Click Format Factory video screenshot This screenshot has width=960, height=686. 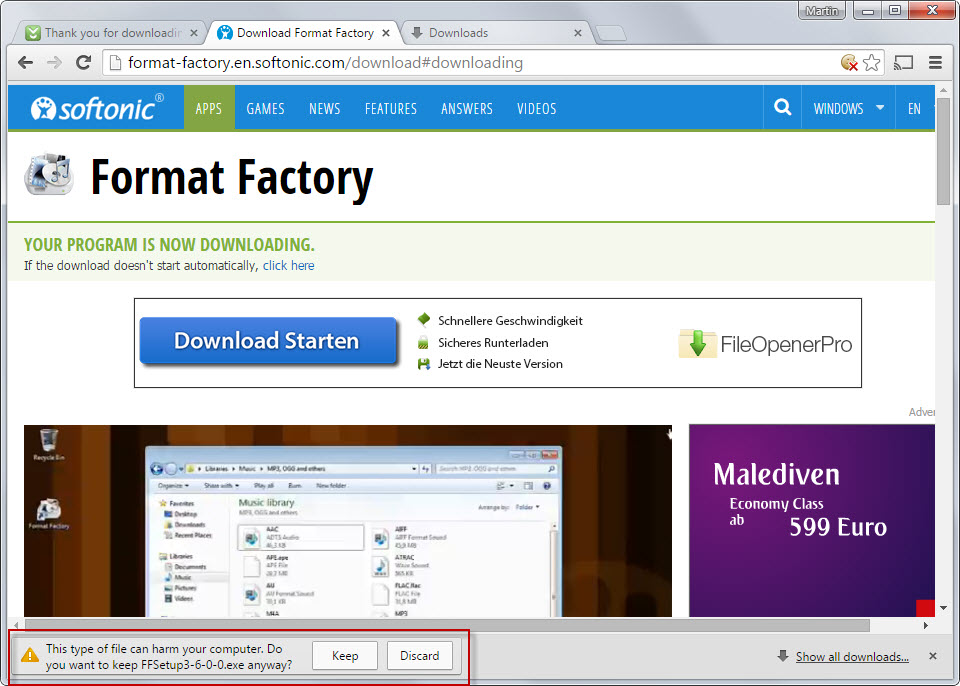pyautogui.click(x=348, y=521)
